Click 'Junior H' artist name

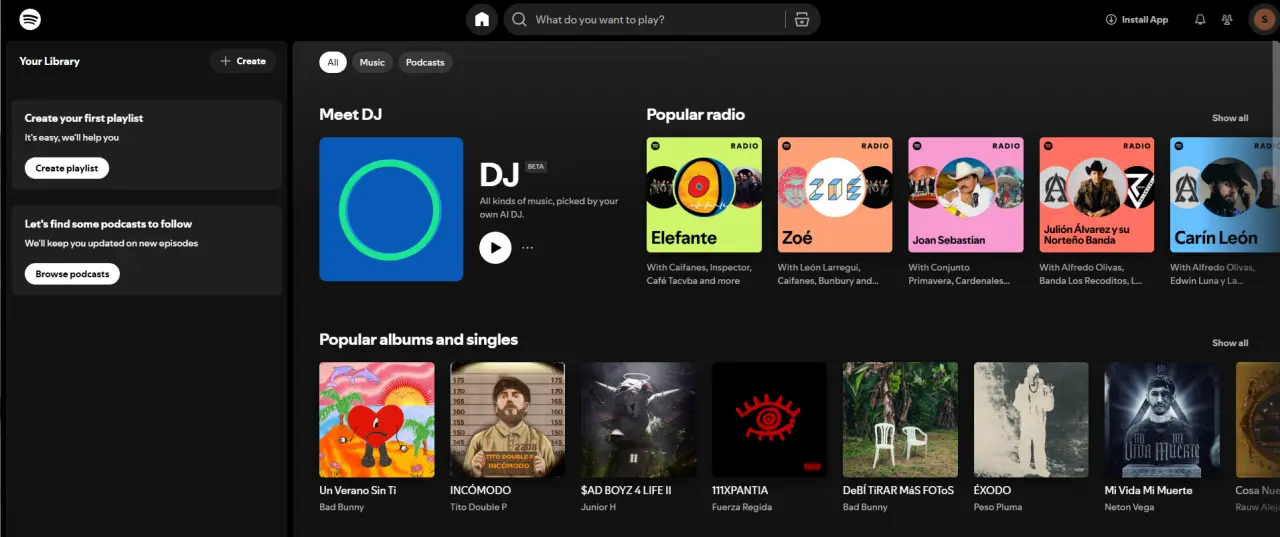point(598,507)
